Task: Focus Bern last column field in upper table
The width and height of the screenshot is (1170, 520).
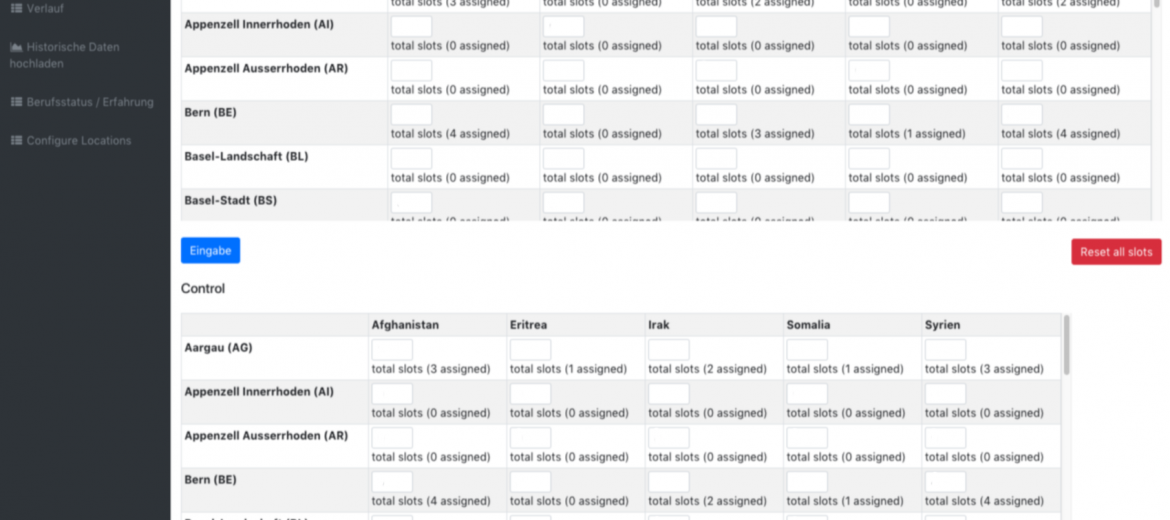Action: pos(1022,115)
